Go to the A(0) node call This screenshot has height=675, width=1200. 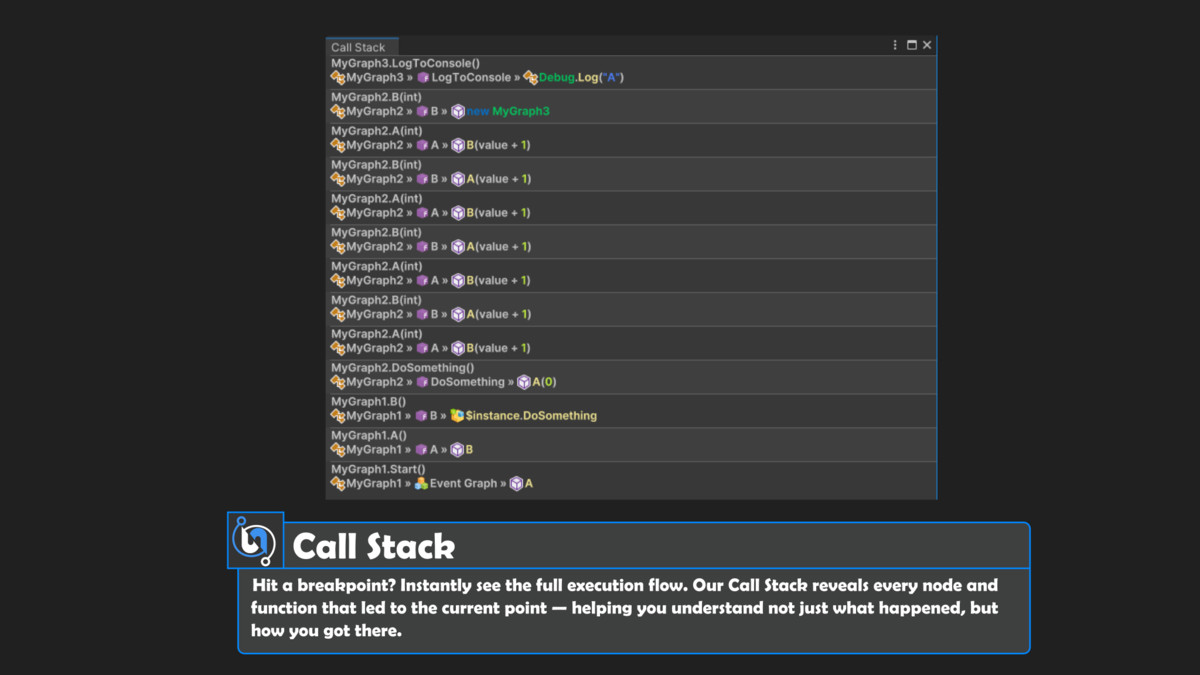point(544,382)
